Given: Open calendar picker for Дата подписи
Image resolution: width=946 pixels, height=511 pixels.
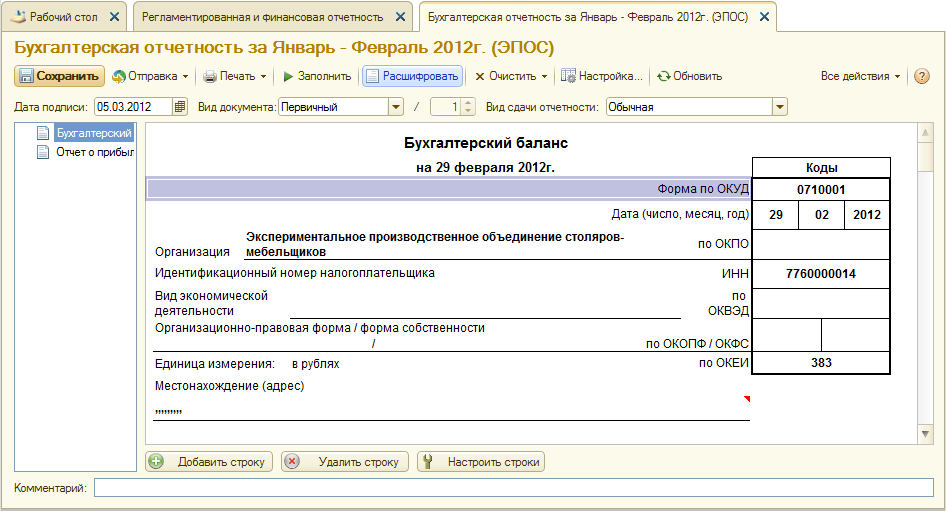Looking at the screenshot, I should [x=180, y=107].
